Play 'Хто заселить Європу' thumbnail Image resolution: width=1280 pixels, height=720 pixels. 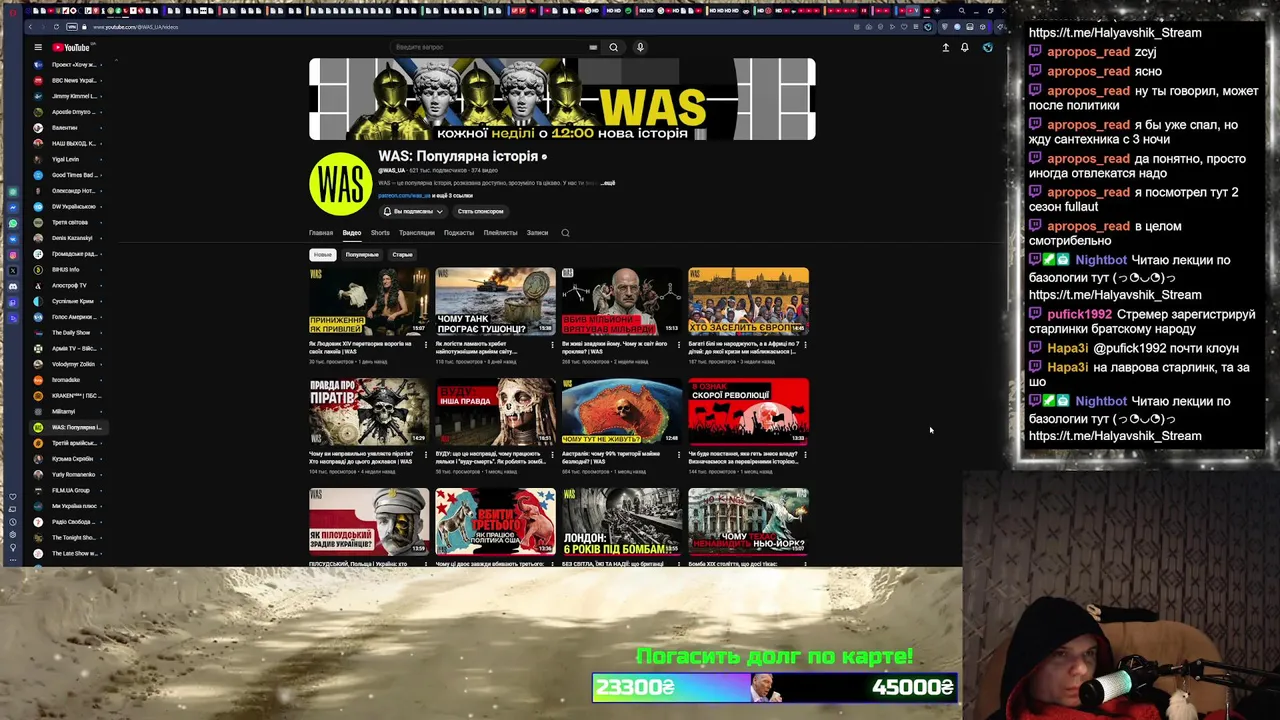point(748,301)
